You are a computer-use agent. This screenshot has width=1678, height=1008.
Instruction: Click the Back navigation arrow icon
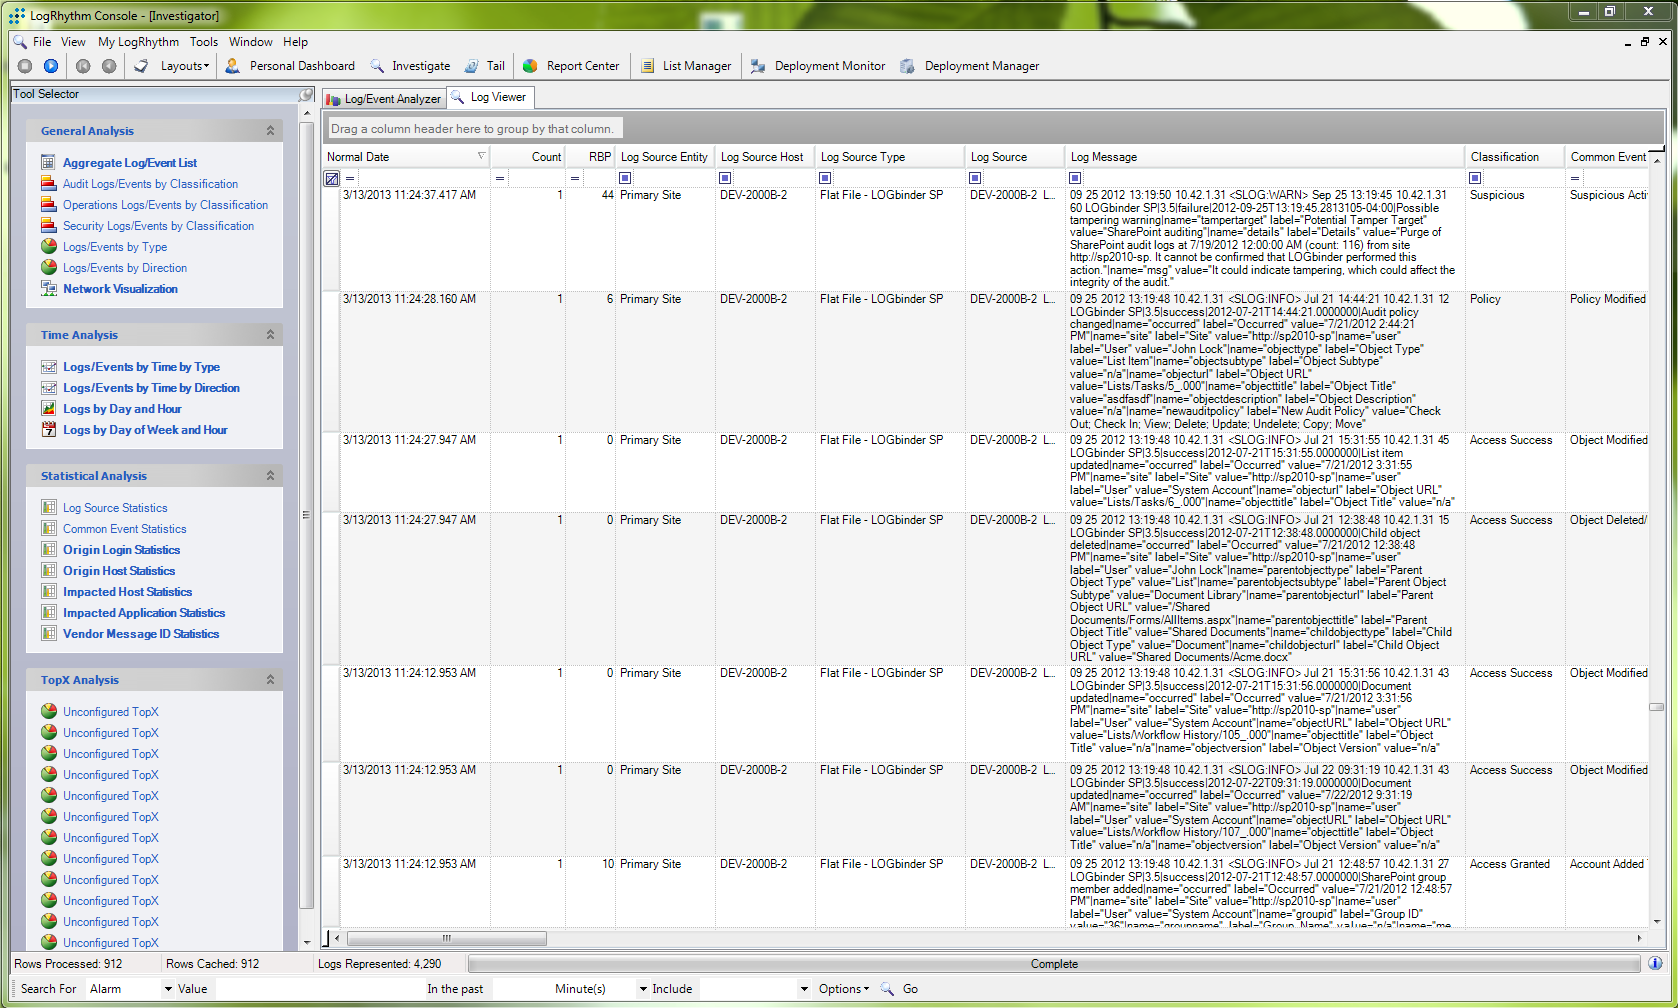83,66
